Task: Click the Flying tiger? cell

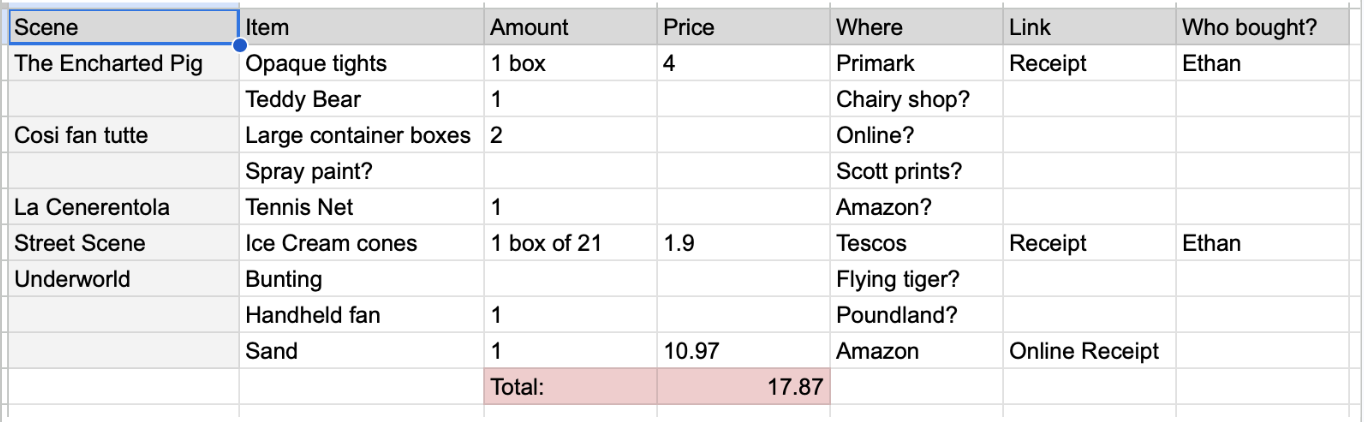Action: point(917,279)
